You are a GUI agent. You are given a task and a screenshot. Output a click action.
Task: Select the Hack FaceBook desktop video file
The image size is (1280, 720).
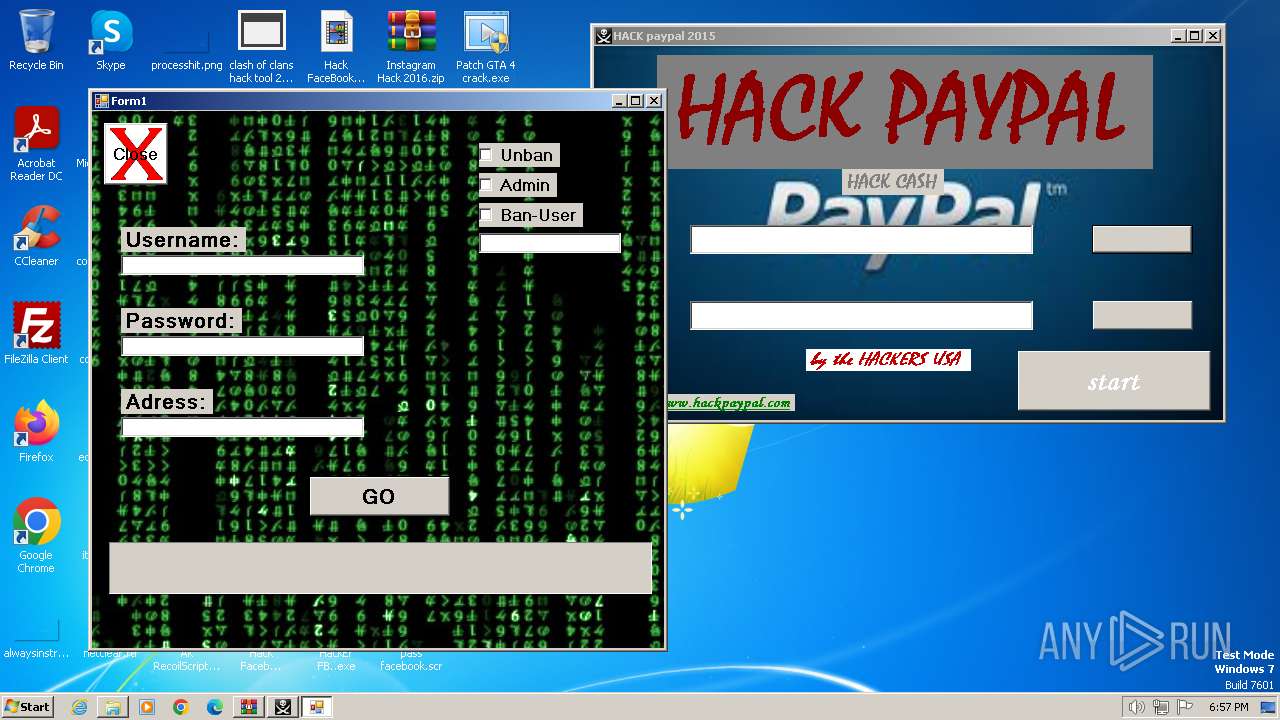coord(336,47)
